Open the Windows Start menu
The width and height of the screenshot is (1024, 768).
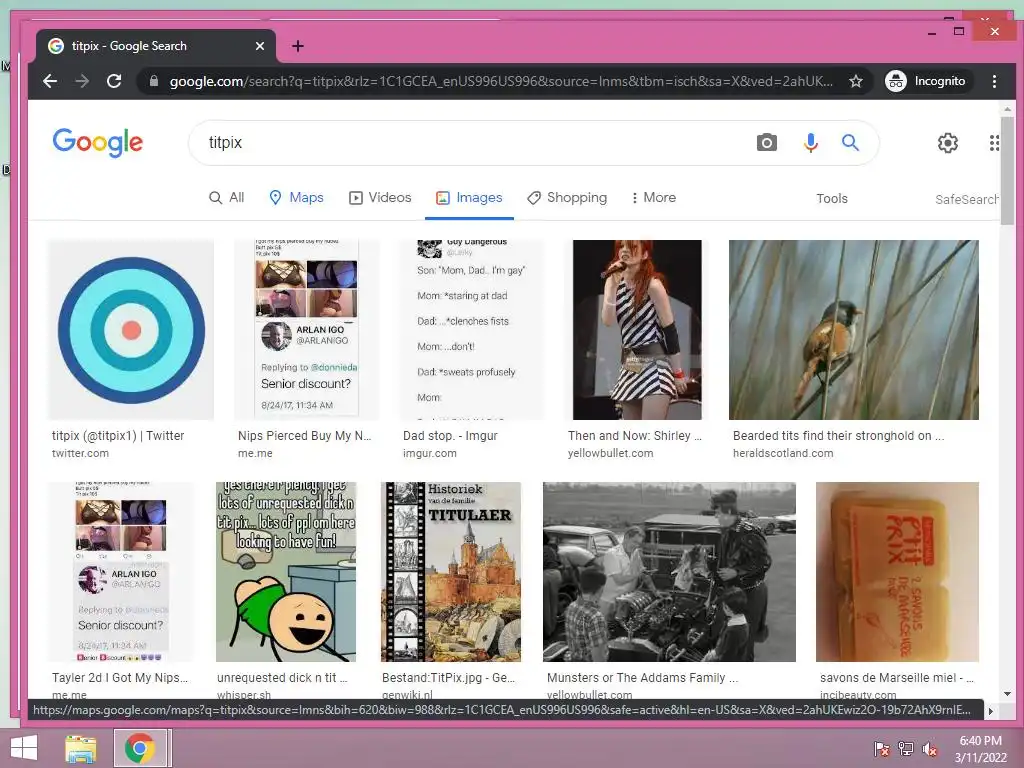click(24, 748)
